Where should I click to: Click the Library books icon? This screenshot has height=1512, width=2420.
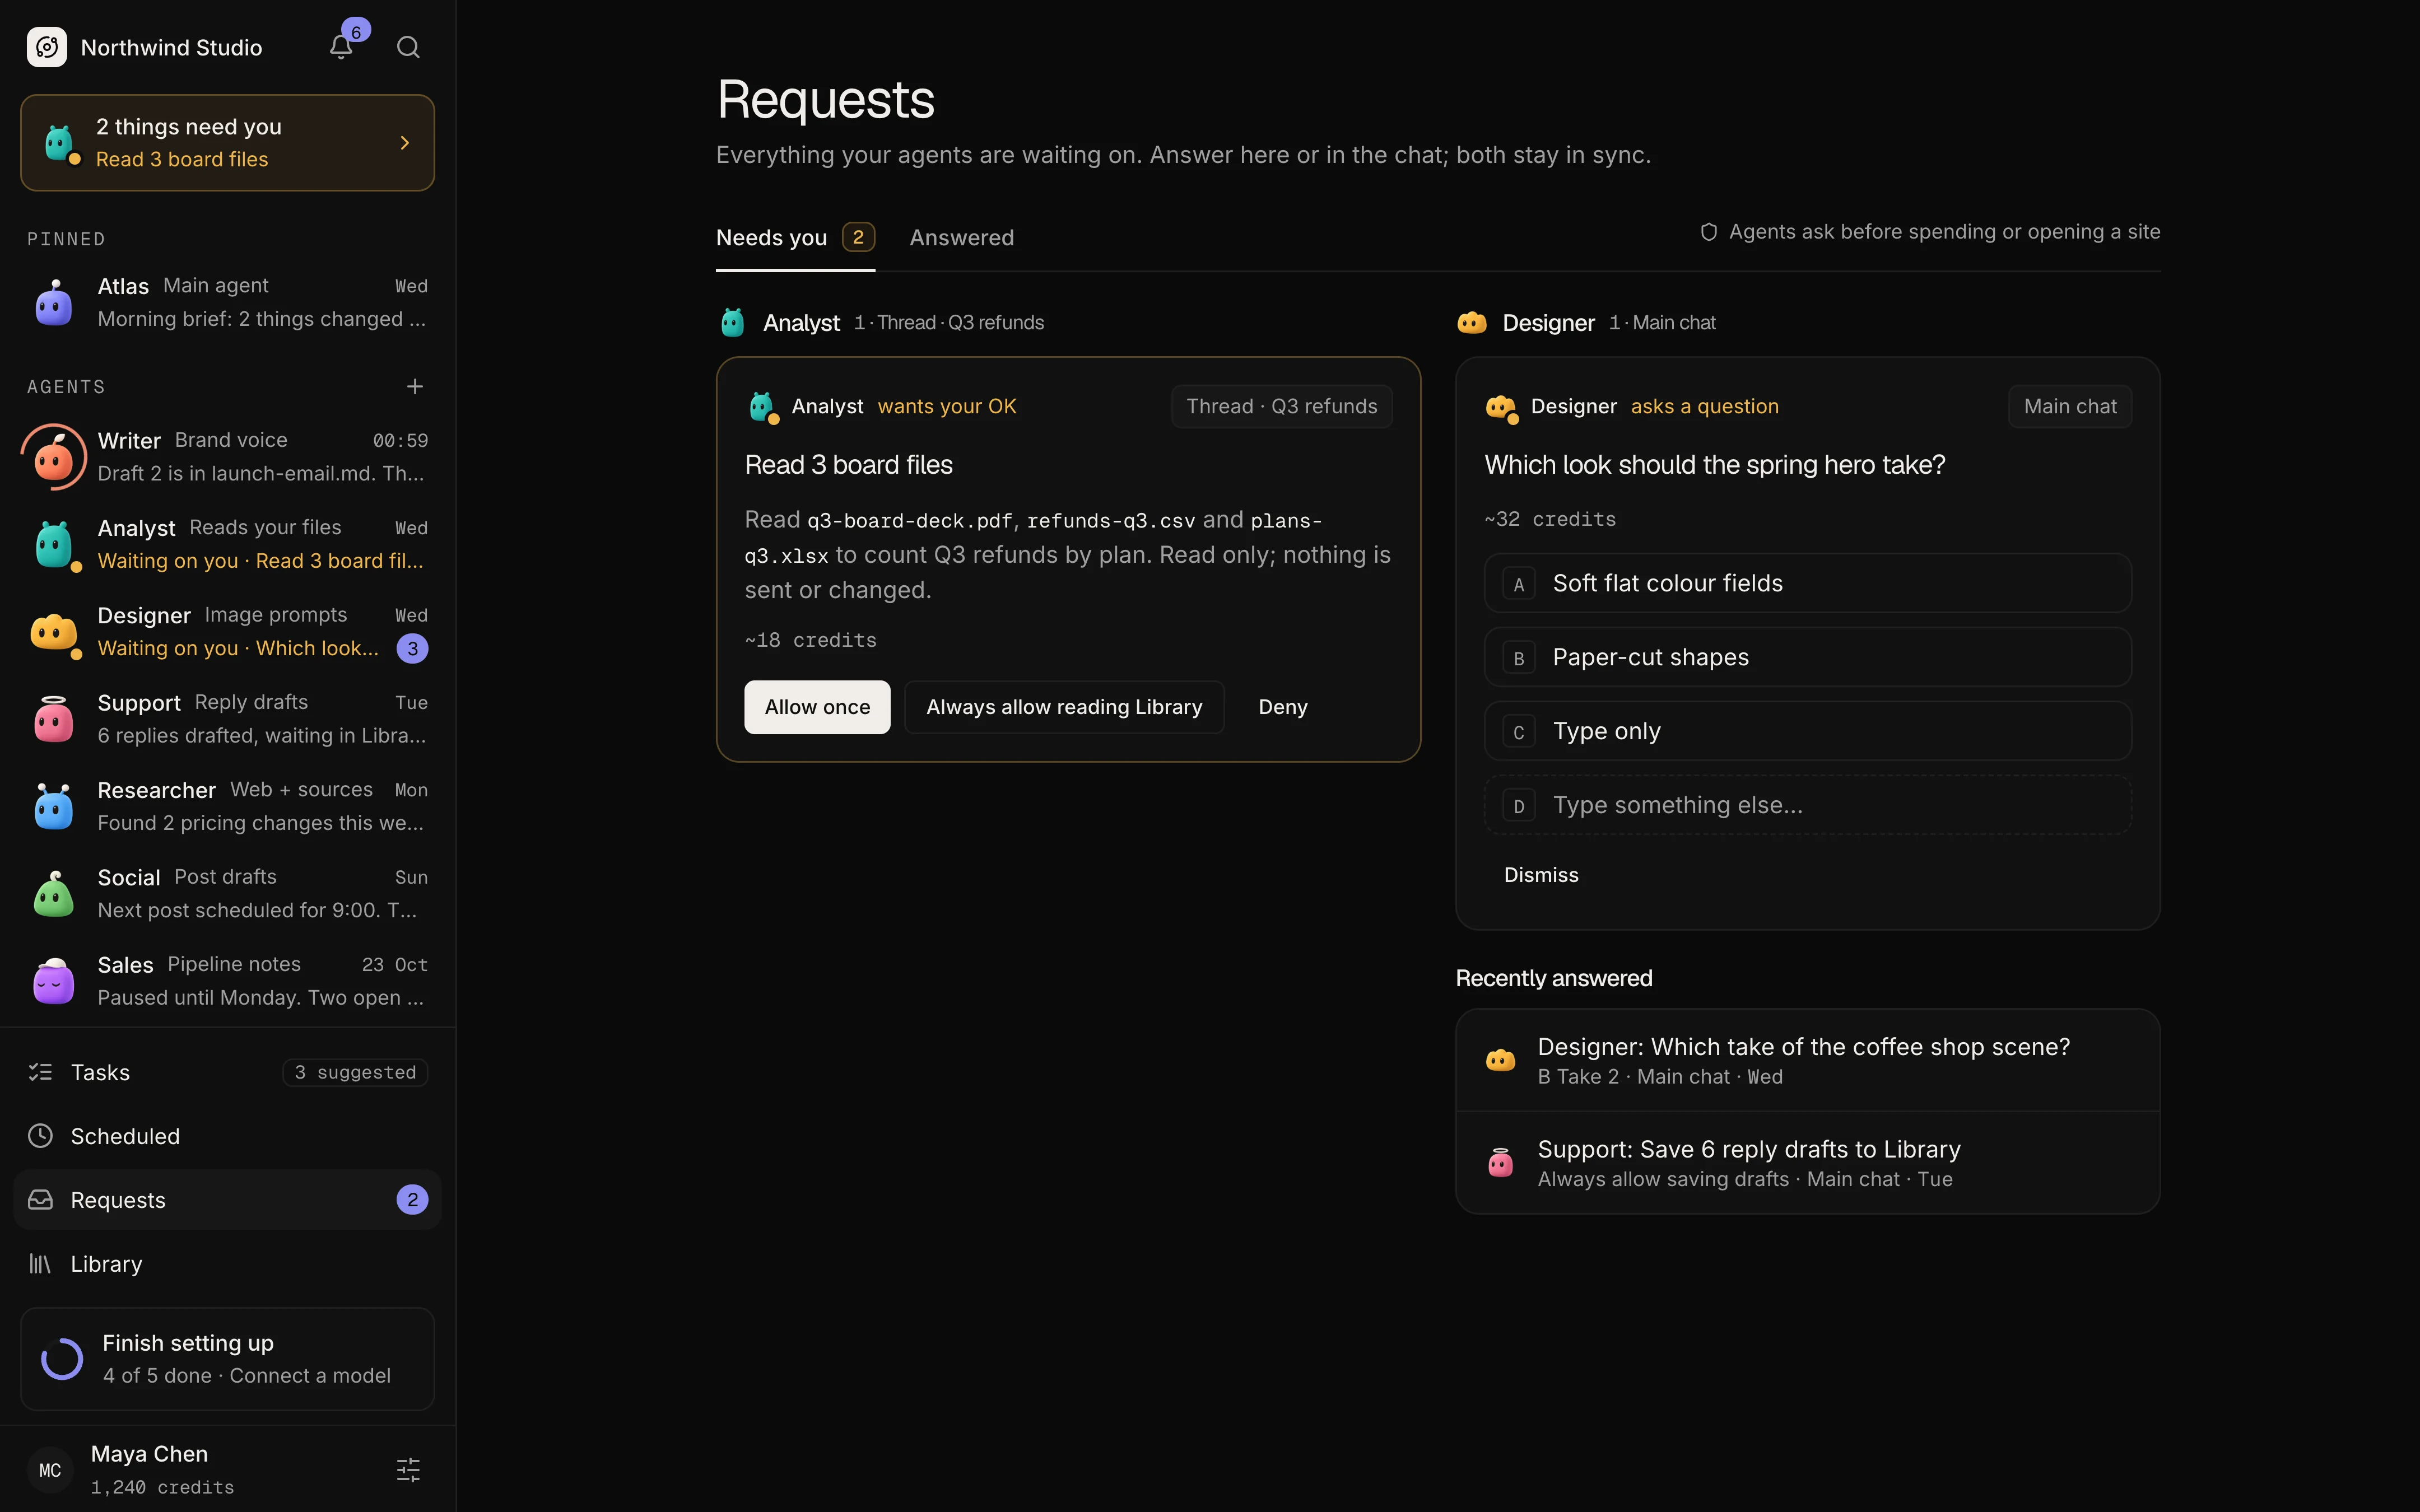40,1264
